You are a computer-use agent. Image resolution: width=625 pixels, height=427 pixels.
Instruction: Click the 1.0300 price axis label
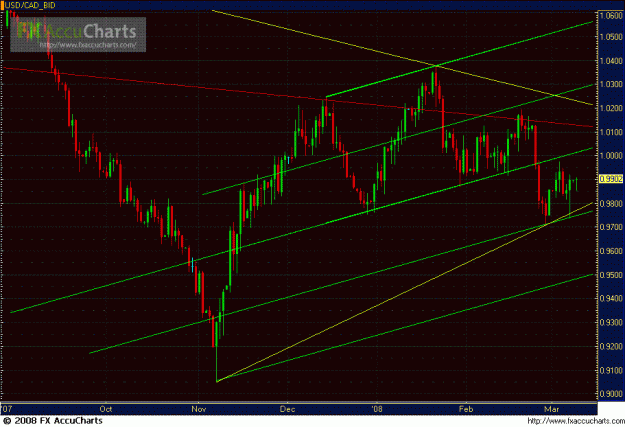[611, 84]
